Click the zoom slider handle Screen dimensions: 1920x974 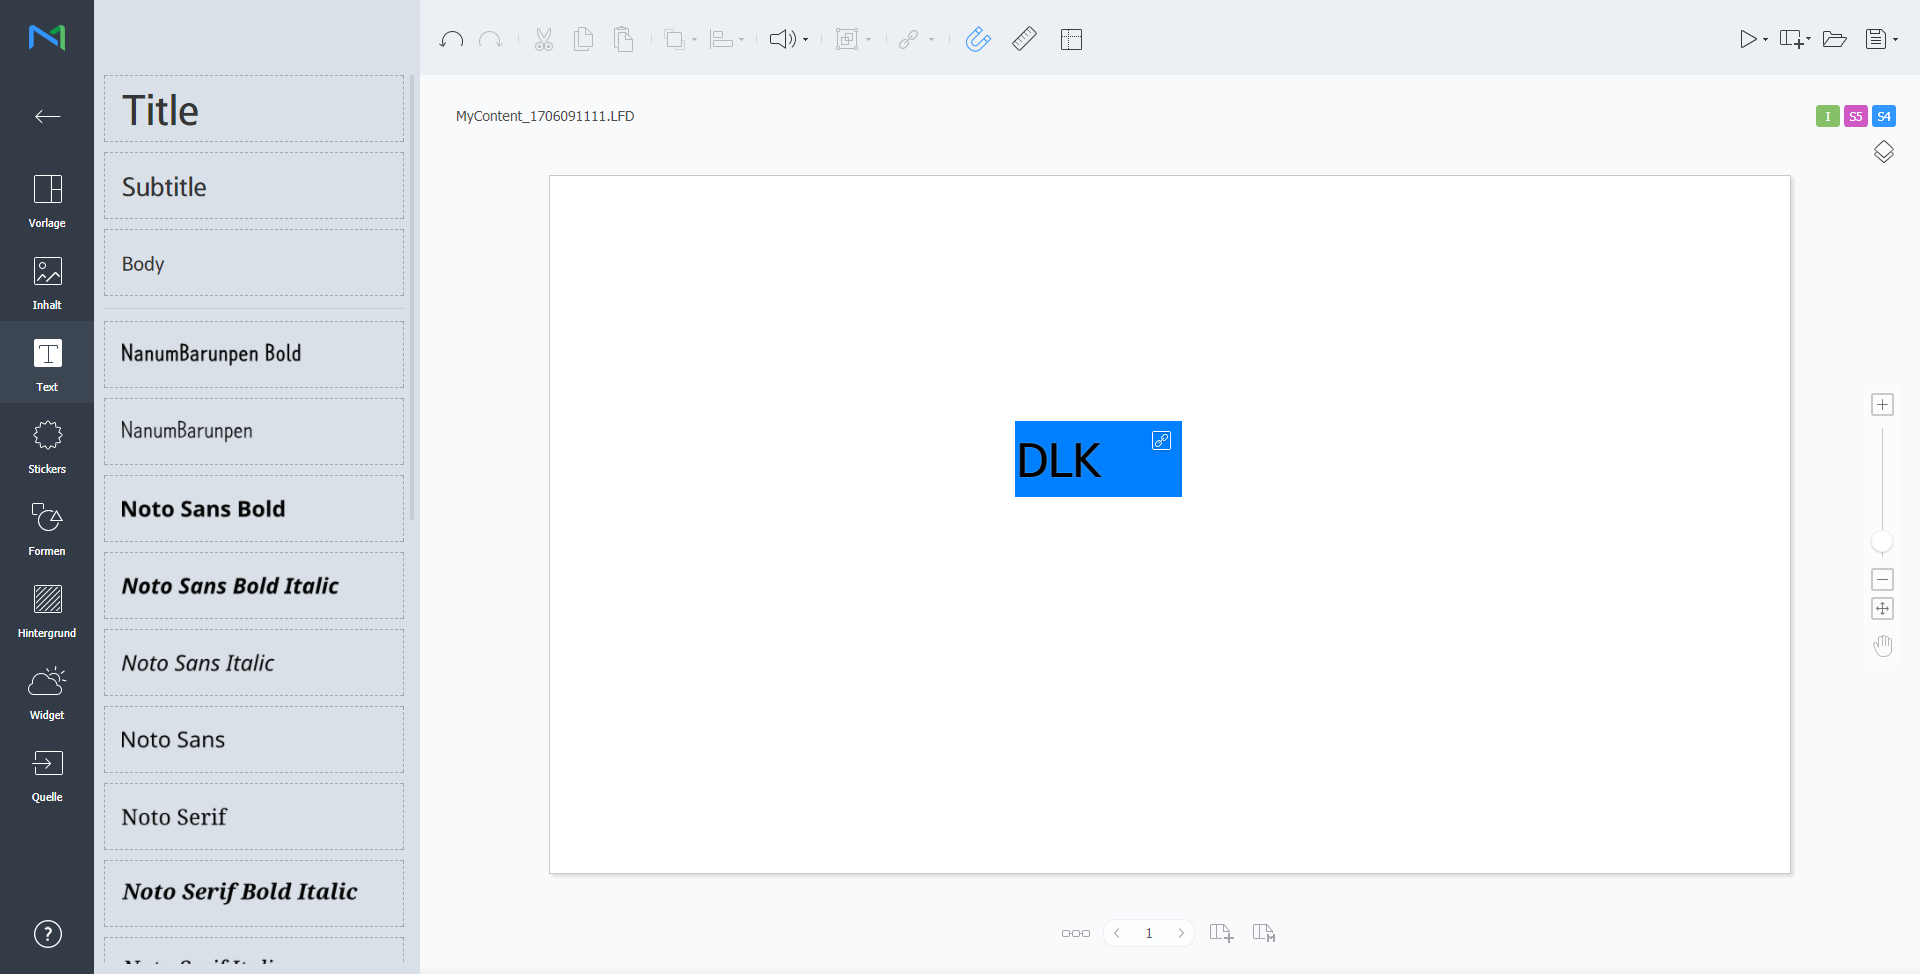click(1882, 542)
